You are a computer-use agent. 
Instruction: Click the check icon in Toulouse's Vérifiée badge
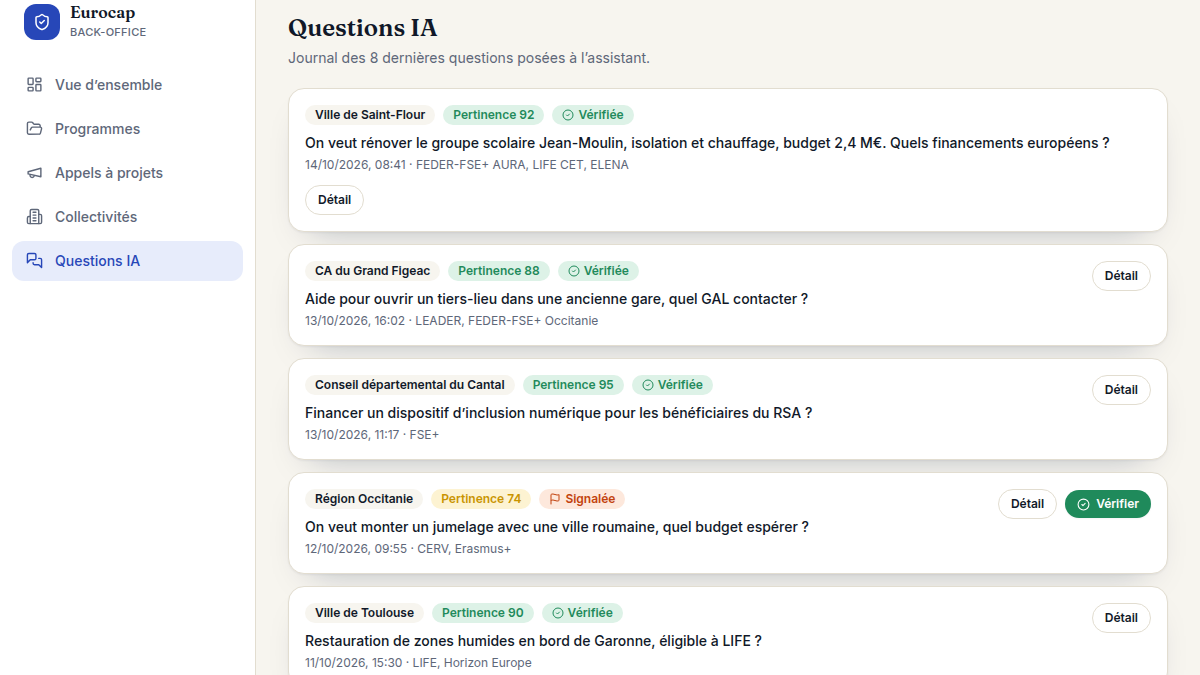557,613
